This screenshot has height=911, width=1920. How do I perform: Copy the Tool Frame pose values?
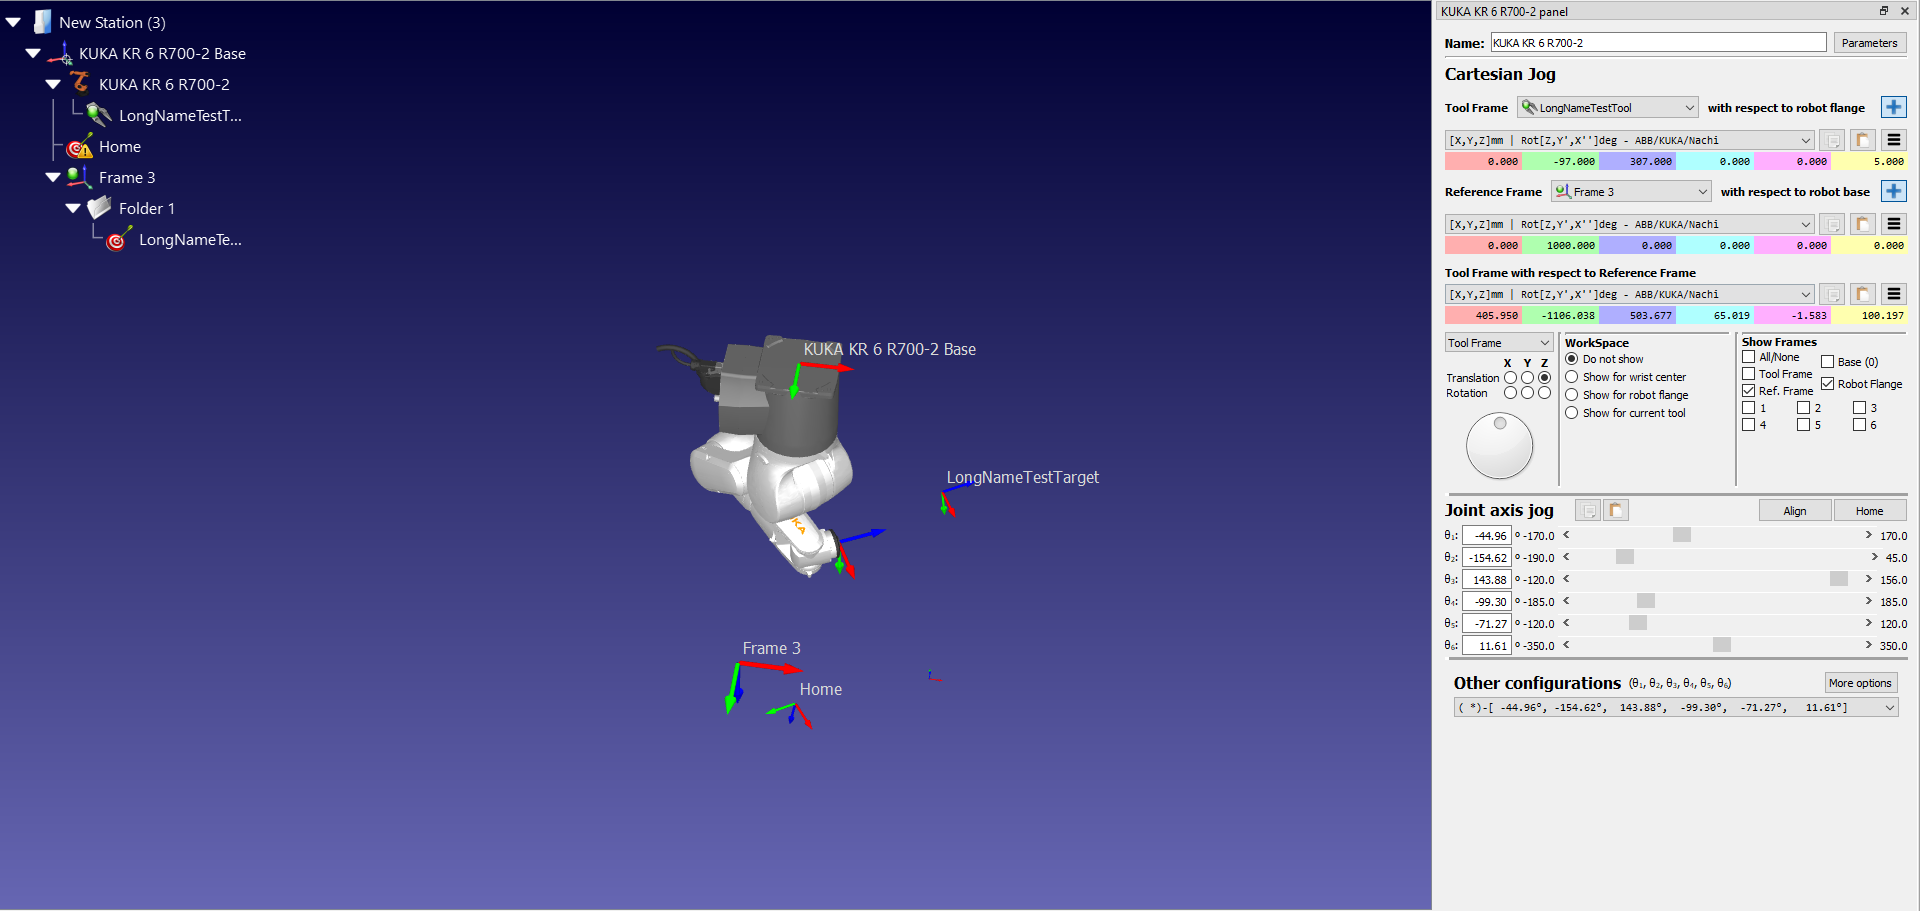[1832, 140]
